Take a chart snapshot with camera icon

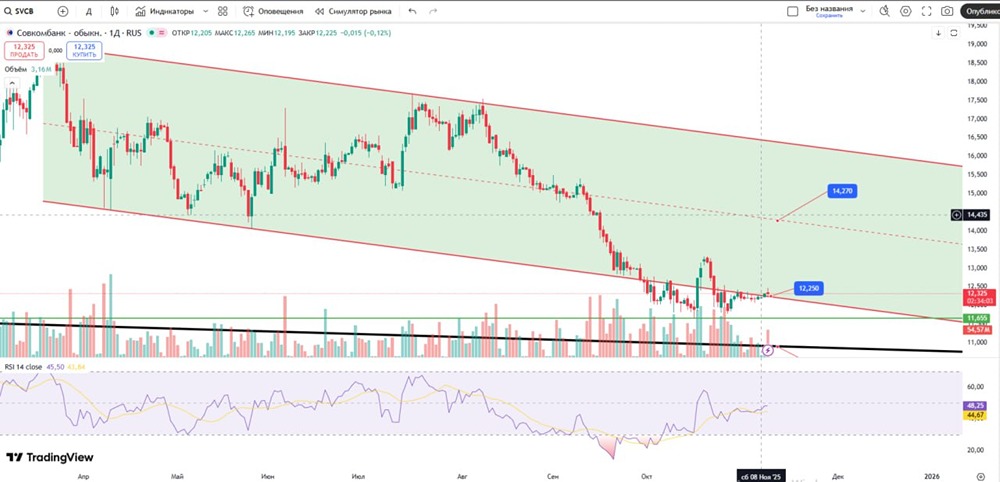point(947,11)
